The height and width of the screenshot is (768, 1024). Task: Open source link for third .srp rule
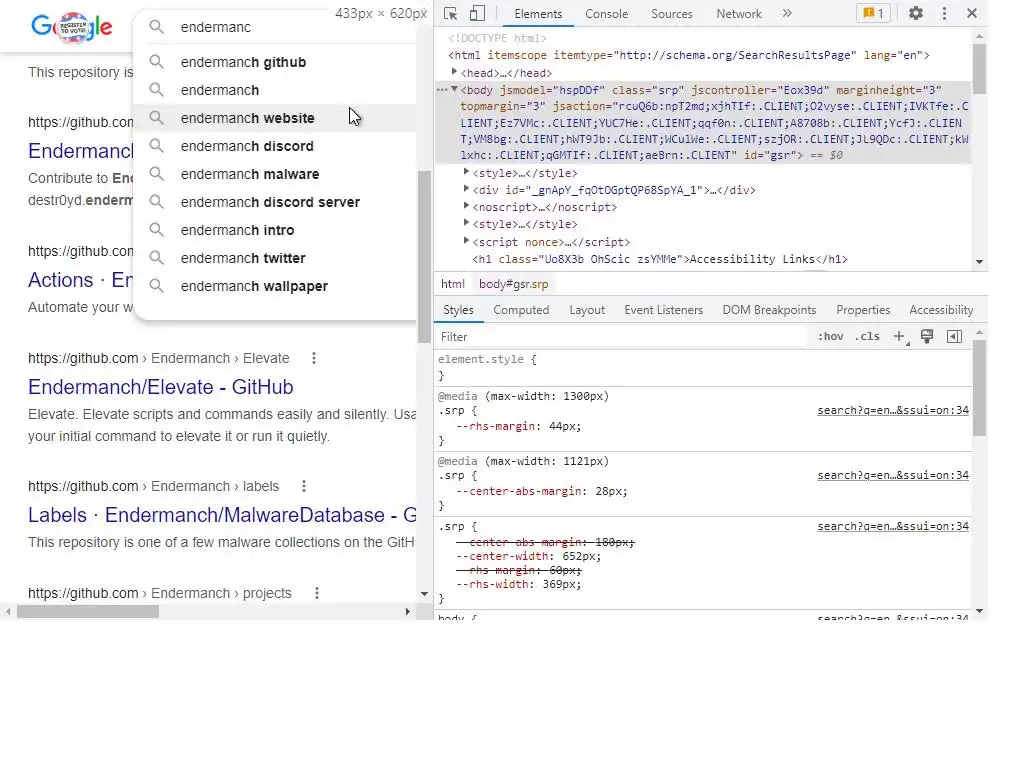[893, 526]
